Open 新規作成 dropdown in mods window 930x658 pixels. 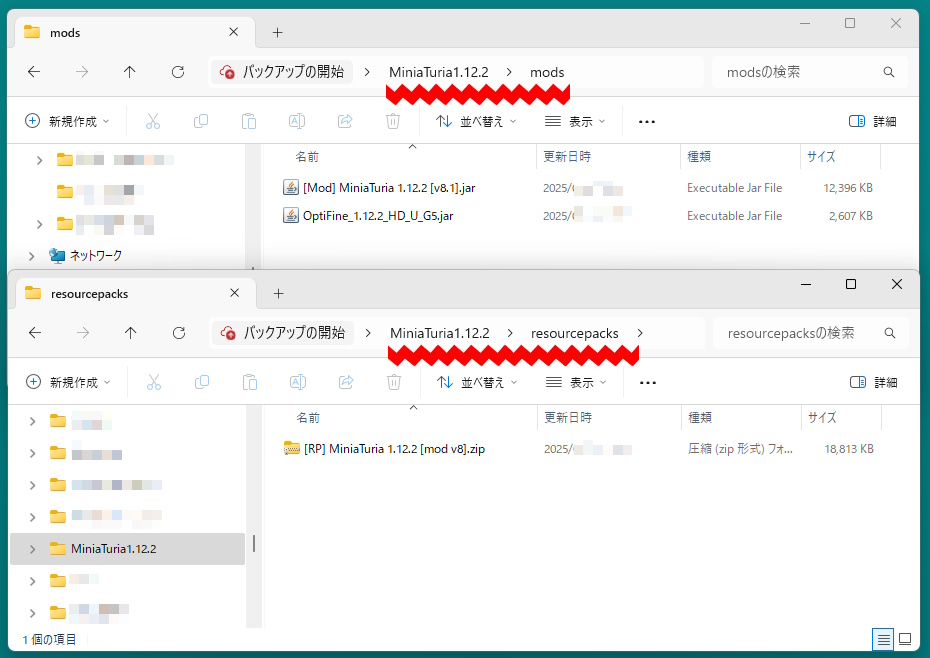click(68, 121)
